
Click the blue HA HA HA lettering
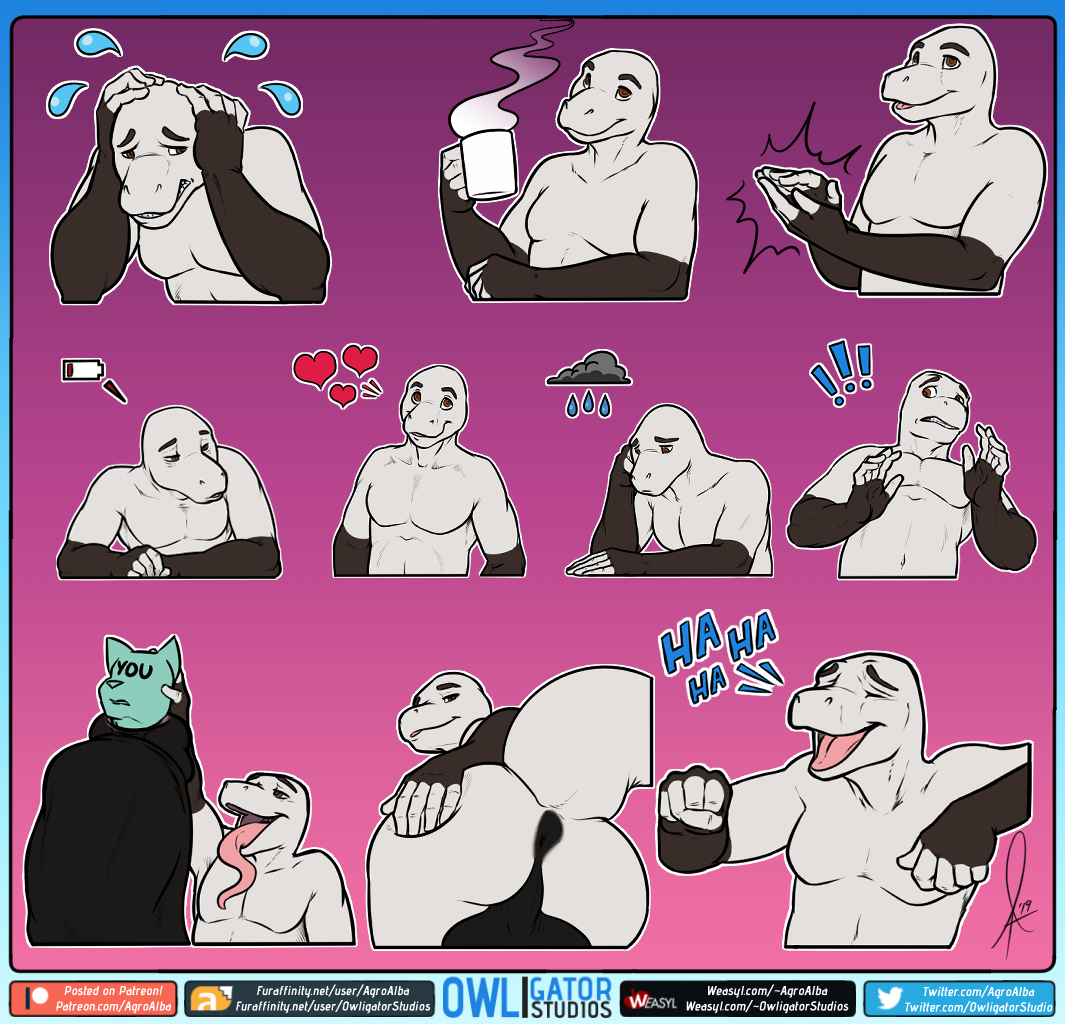(x=721, y=656)
